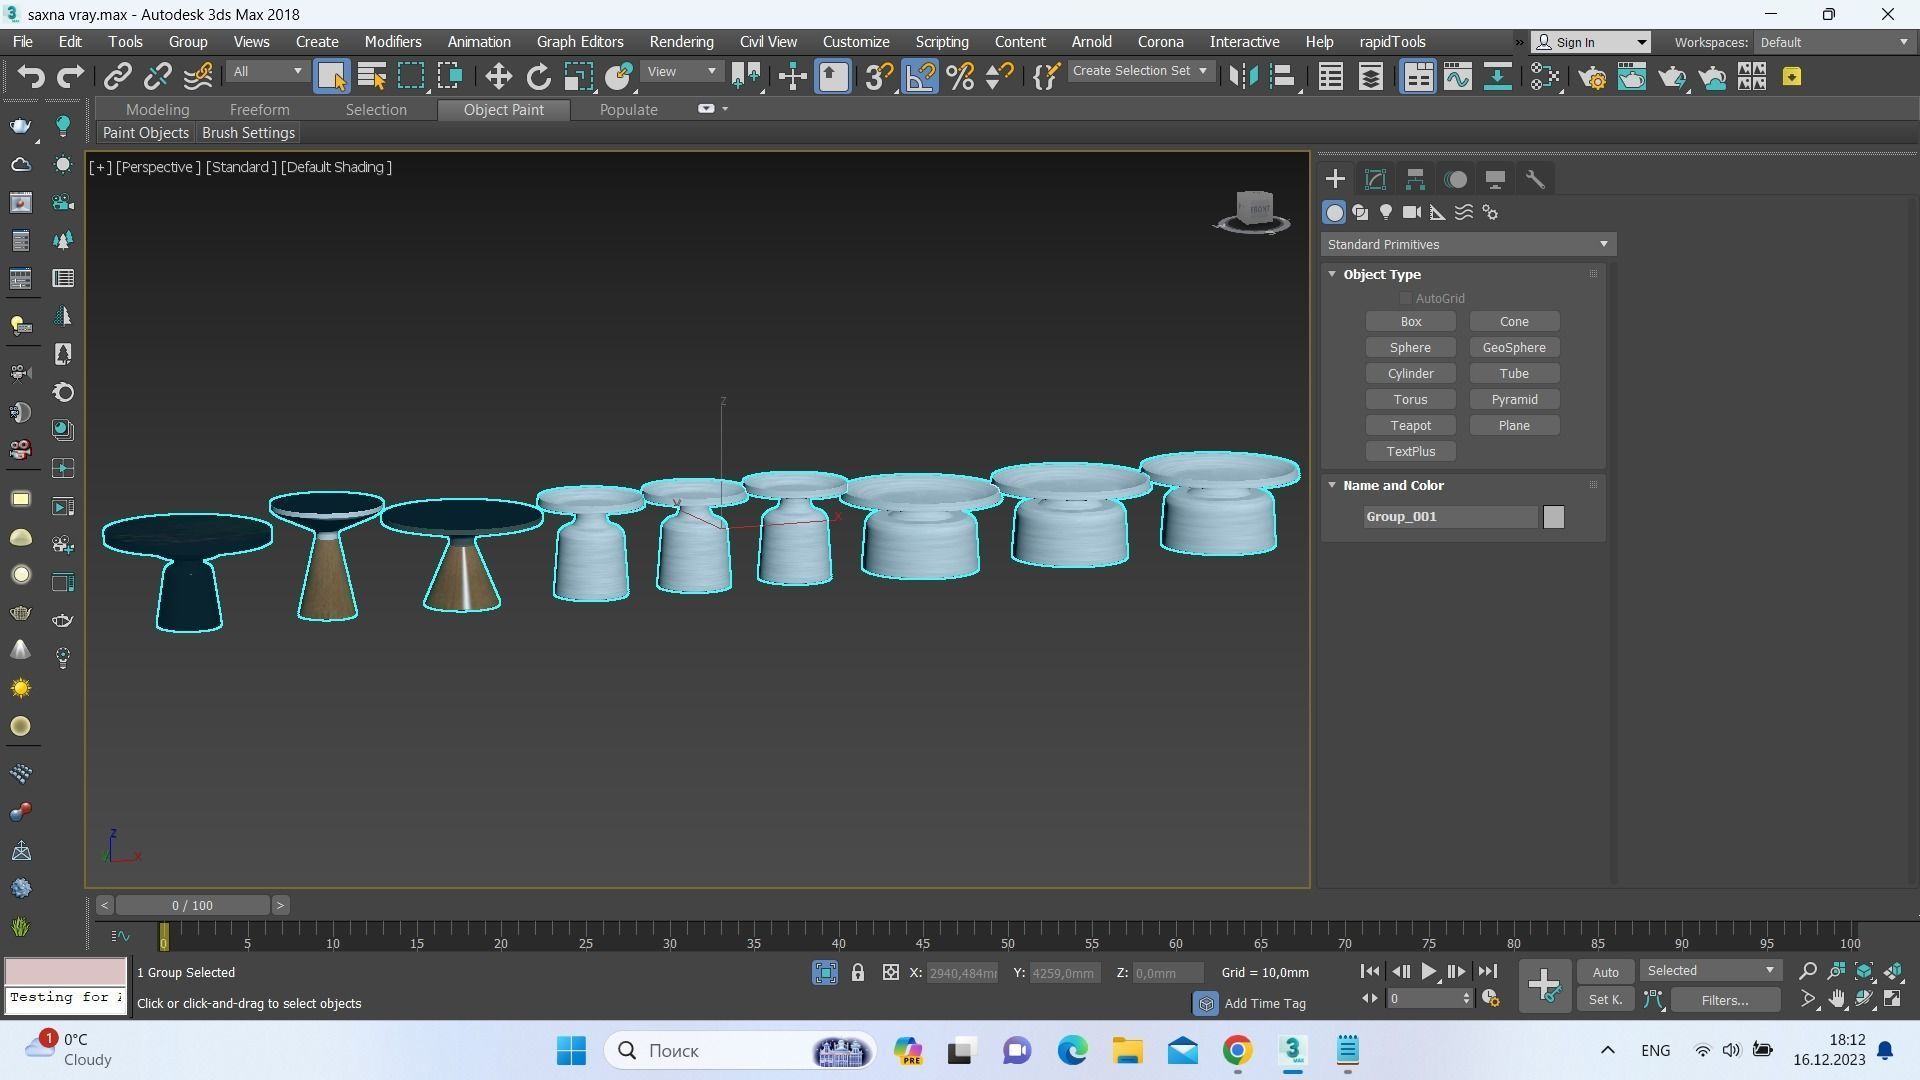1920x1080 pixels.
Task: Click the GeoSphere button
Action: point(1514,348)
